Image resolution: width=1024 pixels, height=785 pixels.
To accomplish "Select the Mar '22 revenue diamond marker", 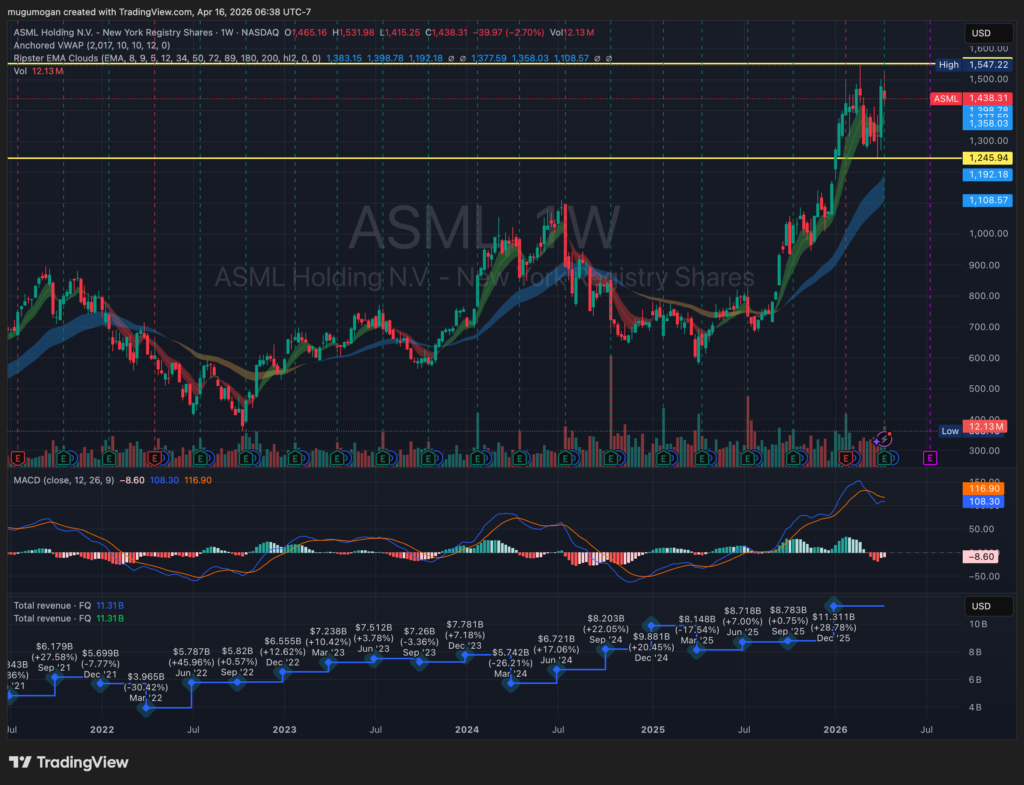I will click(x=148, y=708).
